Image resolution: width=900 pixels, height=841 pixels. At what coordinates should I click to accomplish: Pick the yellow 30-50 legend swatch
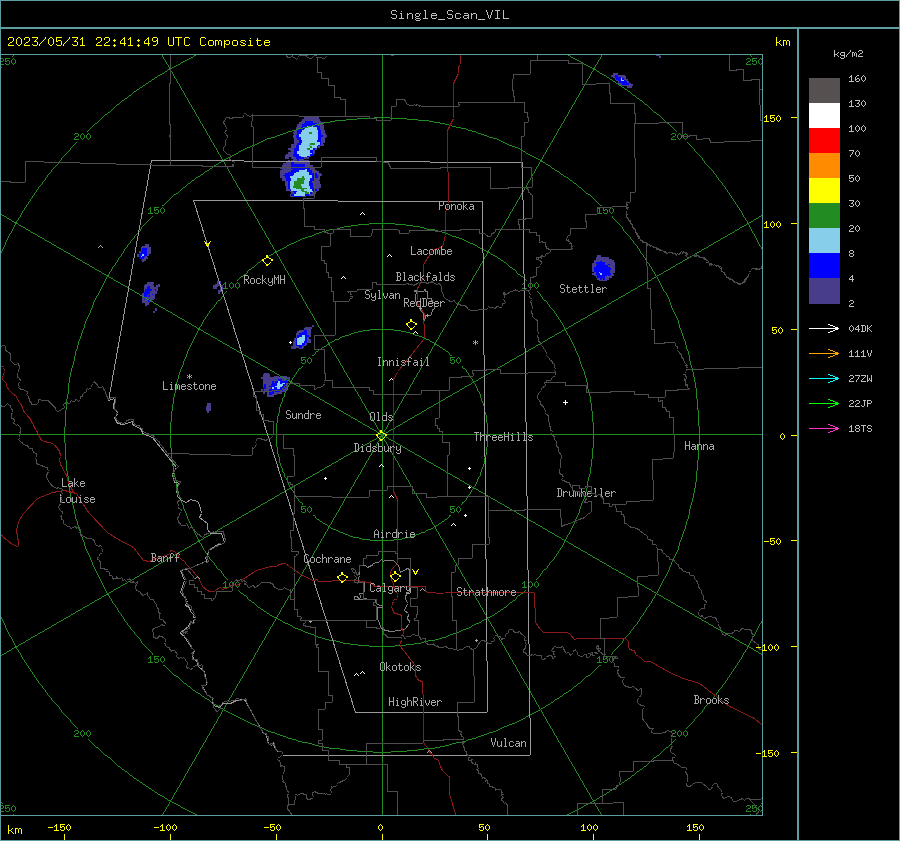[824, 191]
